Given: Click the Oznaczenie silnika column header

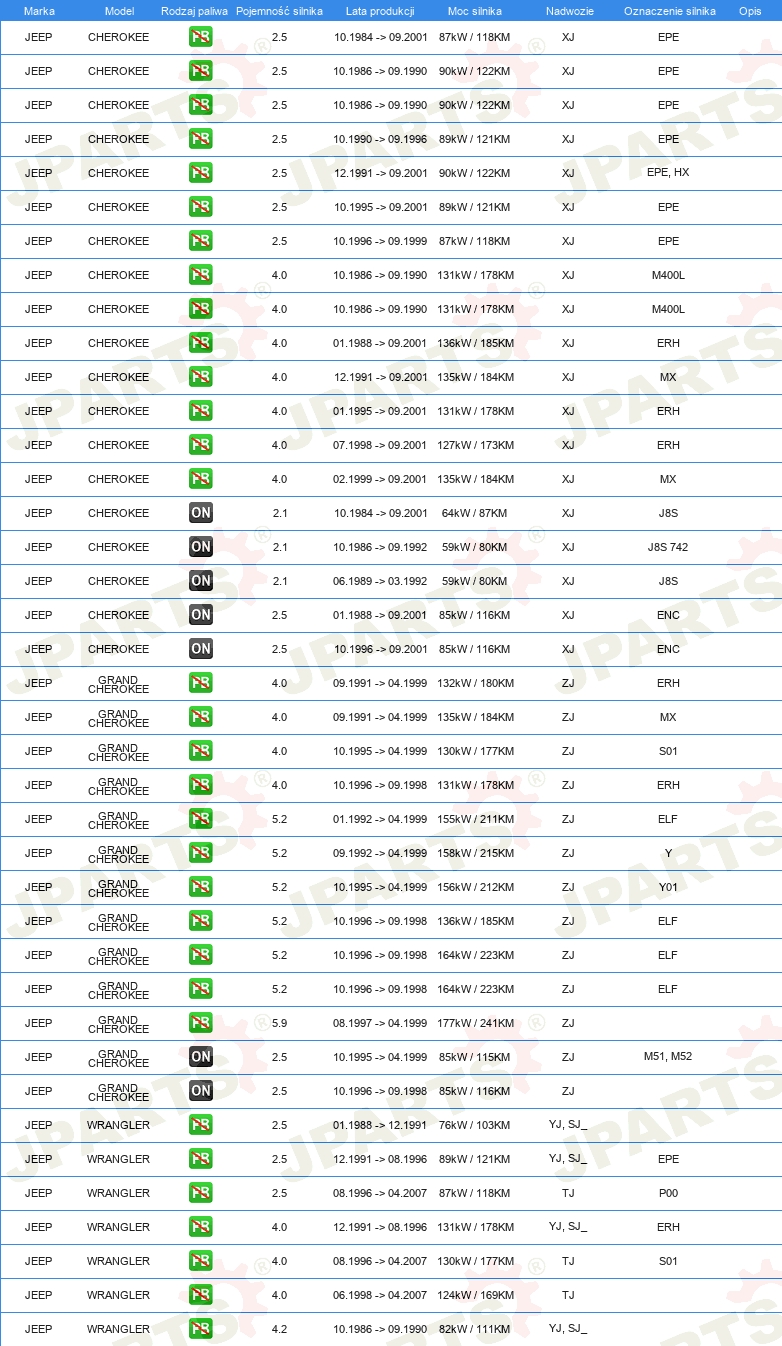Looking at the screenshot, I should pos(670,11).
